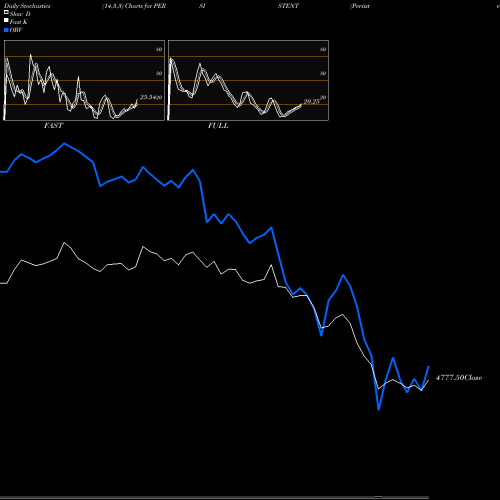Click the blue OBV legend swatch

[6, 30]
